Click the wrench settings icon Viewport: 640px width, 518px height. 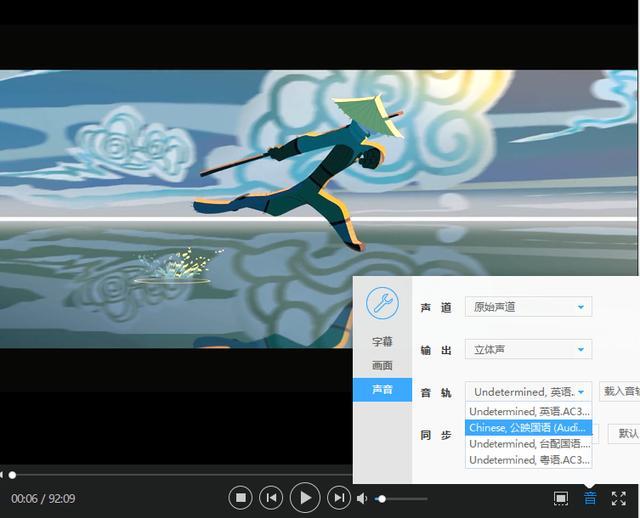[382, 303]
